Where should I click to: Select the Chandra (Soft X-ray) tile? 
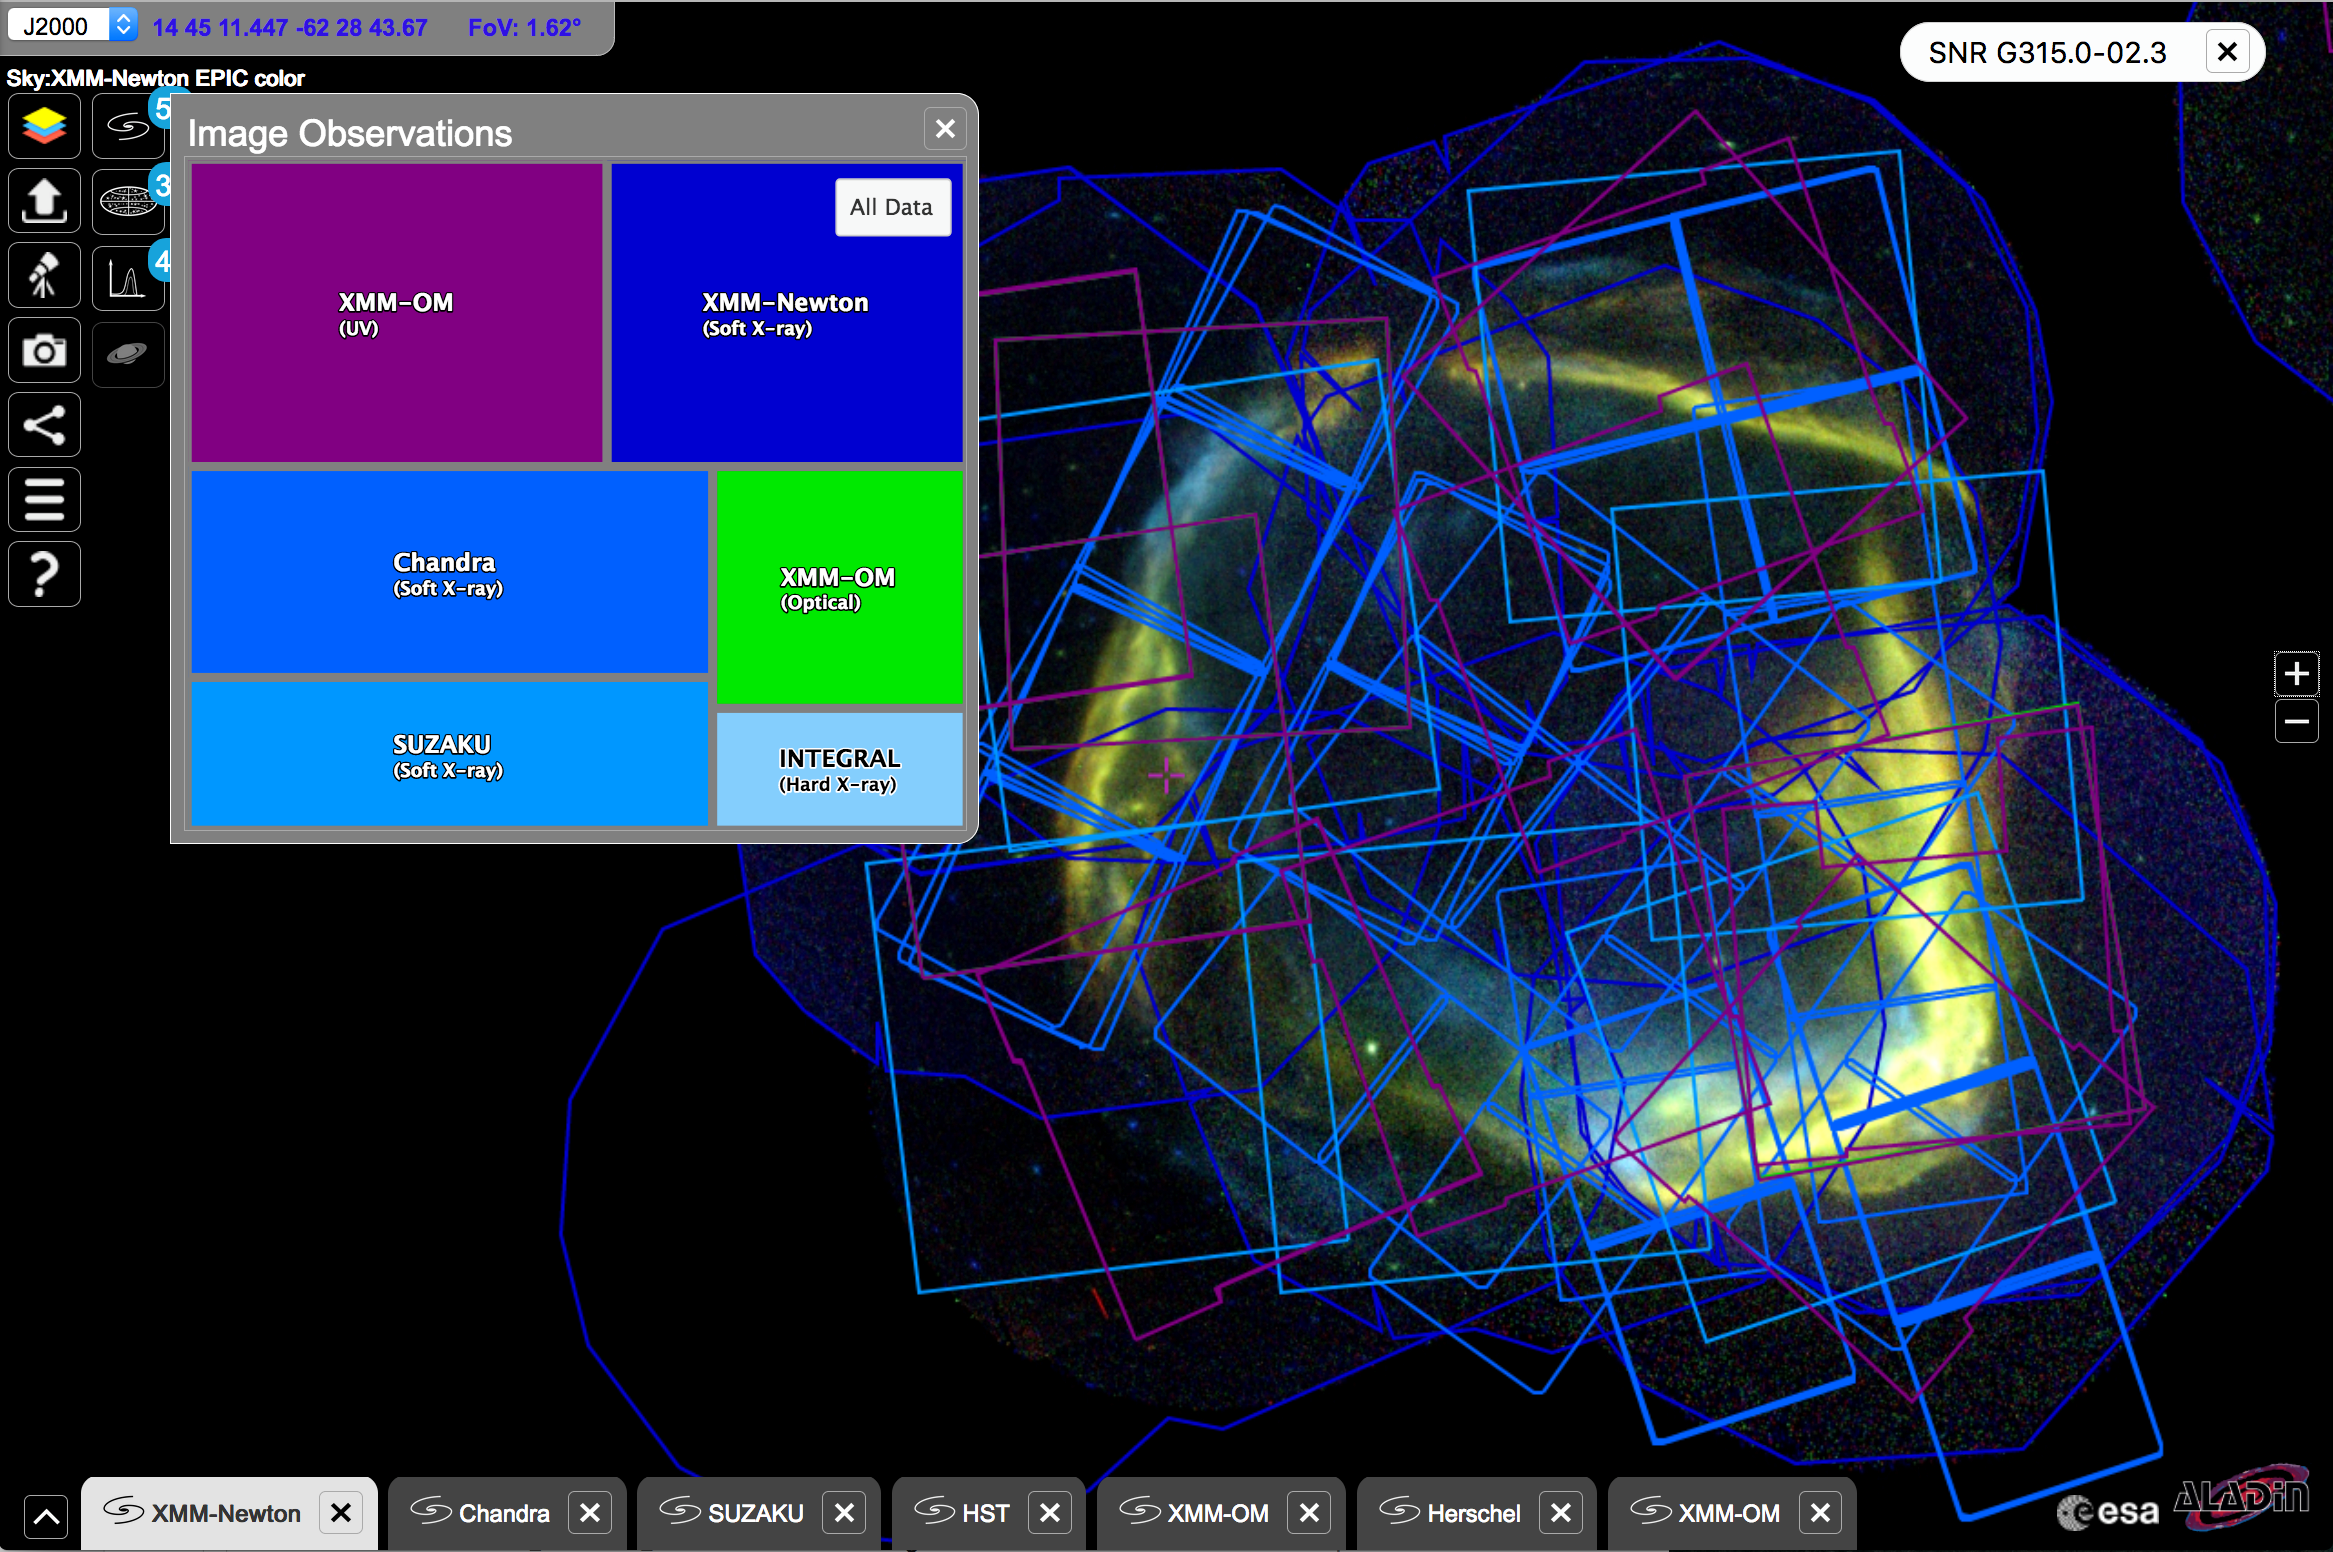click(449, 573)
